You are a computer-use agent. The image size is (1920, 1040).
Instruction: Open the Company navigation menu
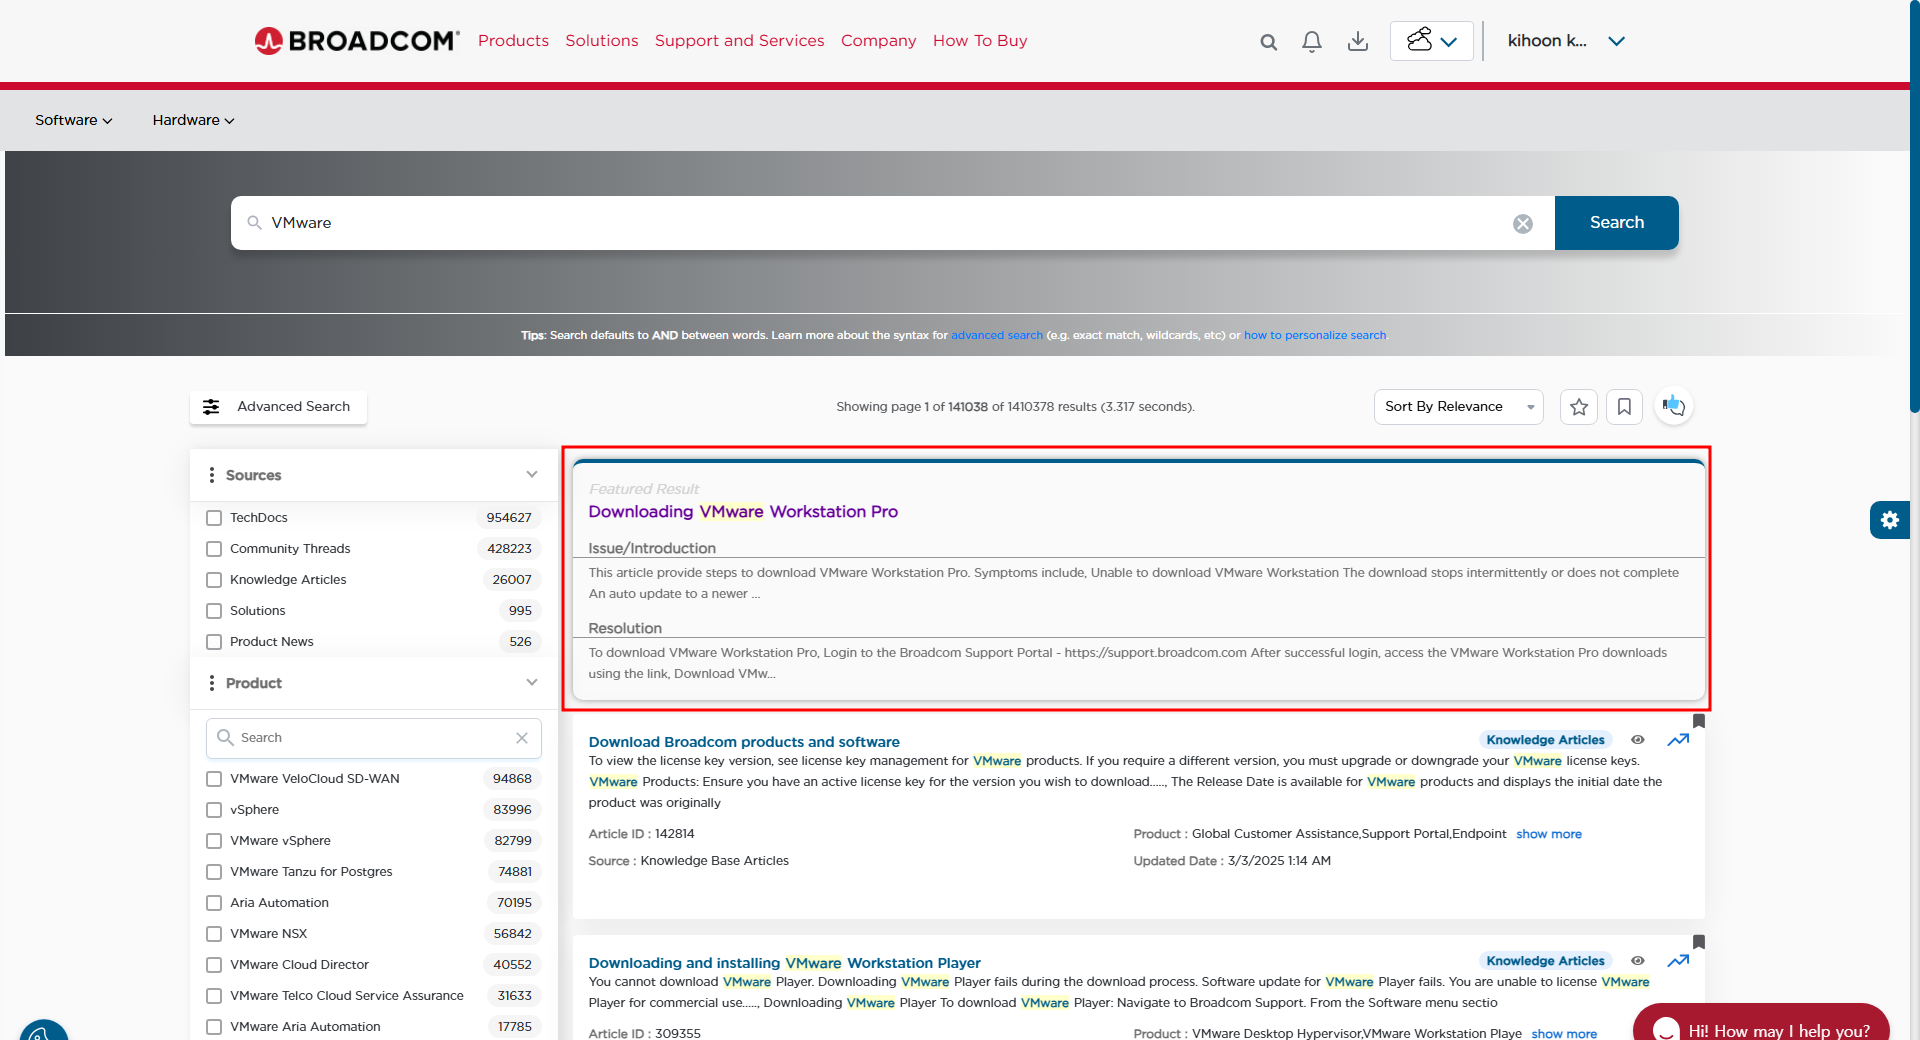pyautogui.click(x=878, y=41)
